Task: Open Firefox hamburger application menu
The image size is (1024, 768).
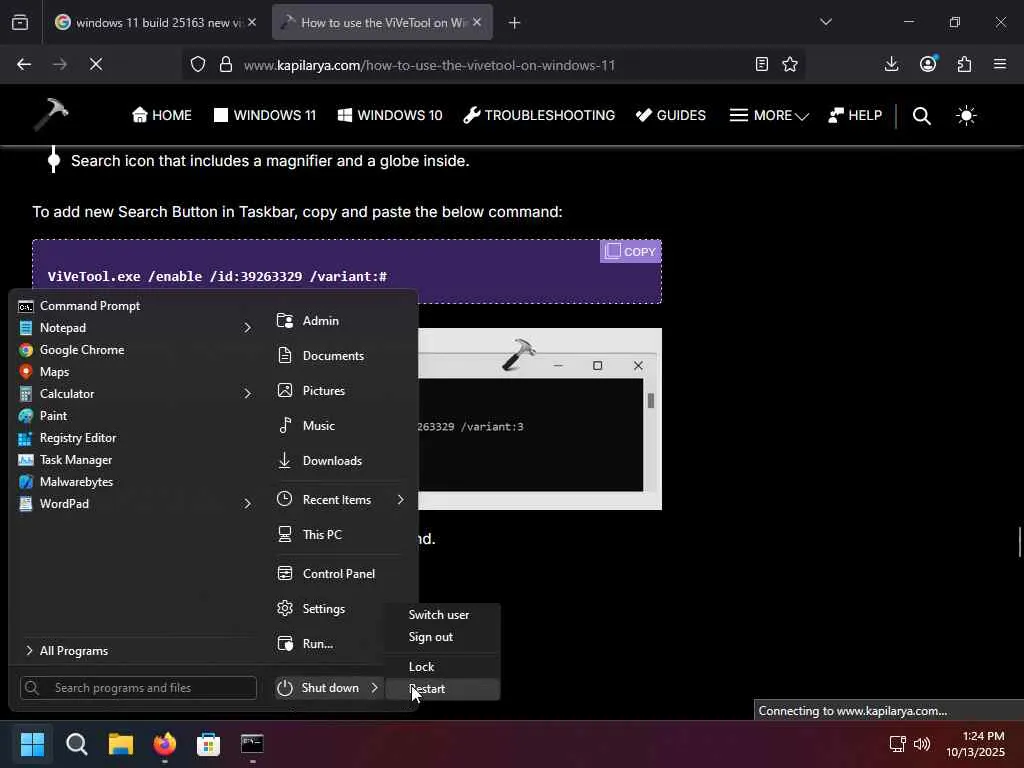Action: (x=1000, y=64)
